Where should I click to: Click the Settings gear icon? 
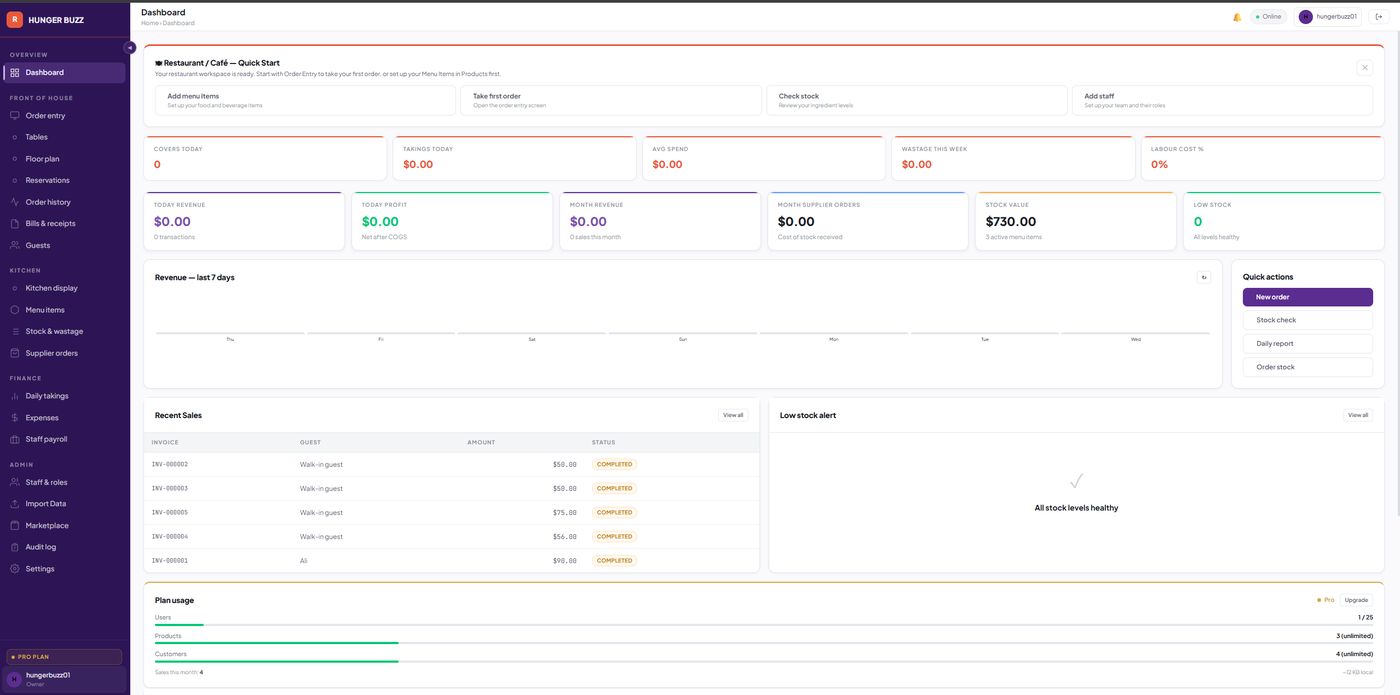click(x=15, y=568)
